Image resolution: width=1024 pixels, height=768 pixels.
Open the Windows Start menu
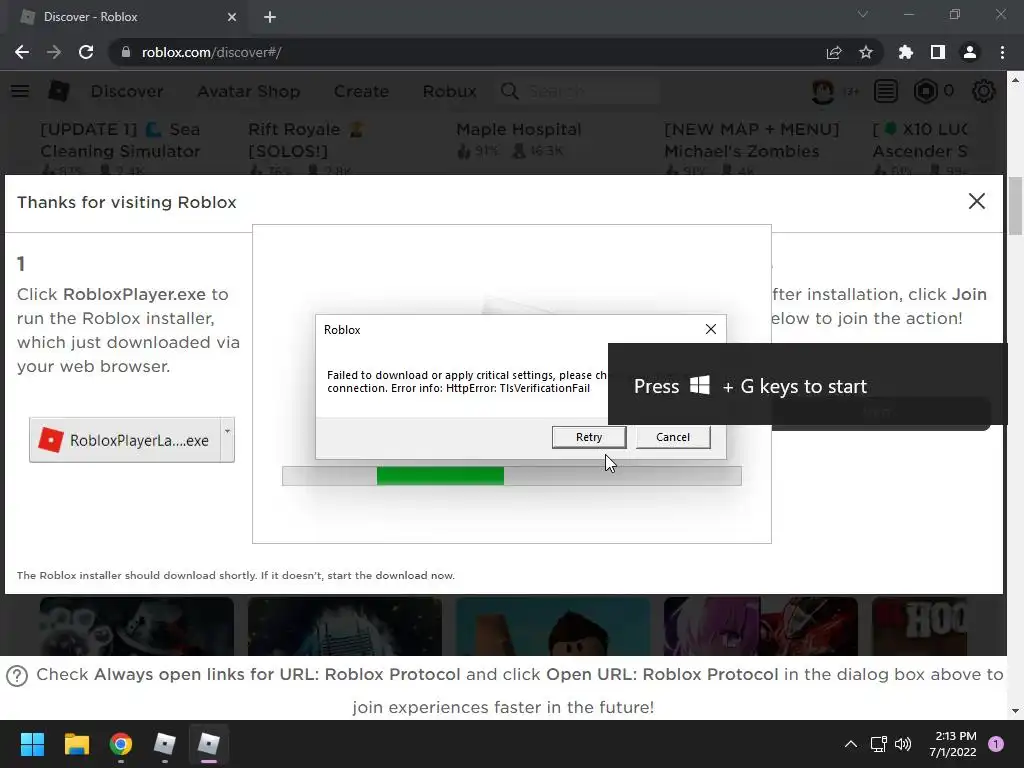pyautogui.click(x=32, y=744)
